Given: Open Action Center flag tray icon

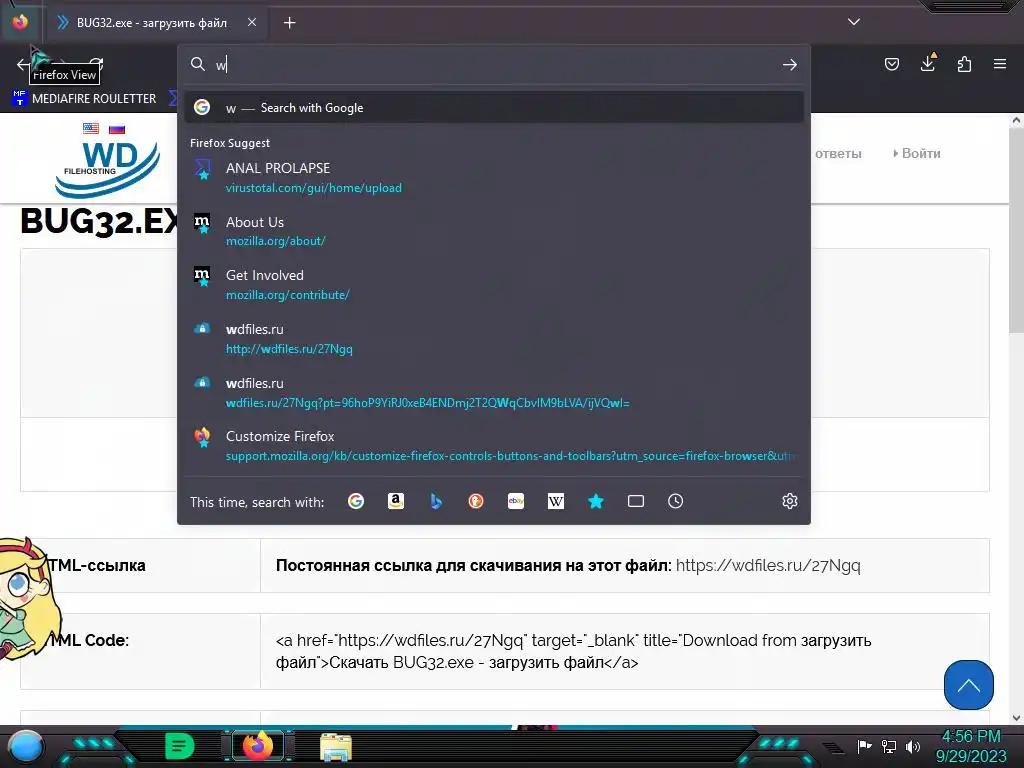Looking at the screenshot, I should point(864,746).
